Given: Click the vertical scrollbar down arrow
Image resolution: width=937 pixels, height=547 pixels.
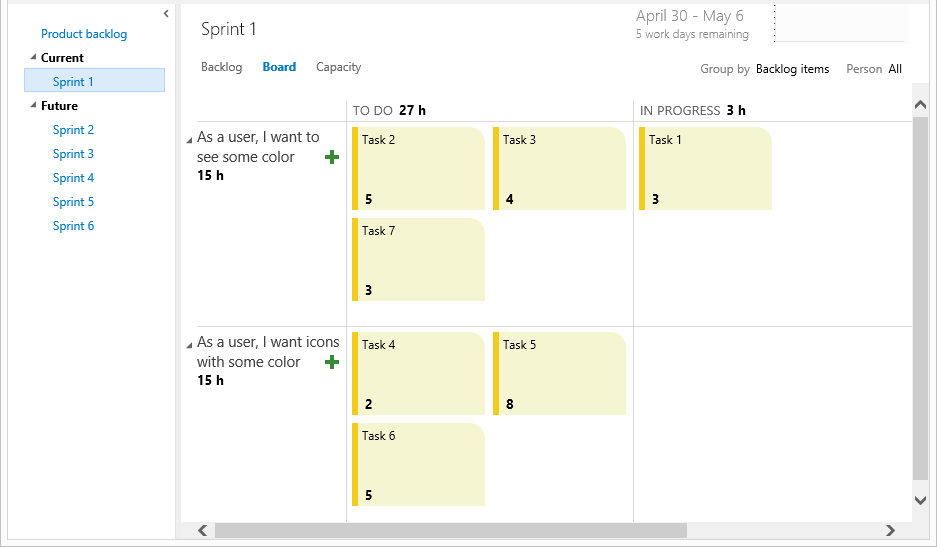Looking at the screenshot, I should (920, 500).
